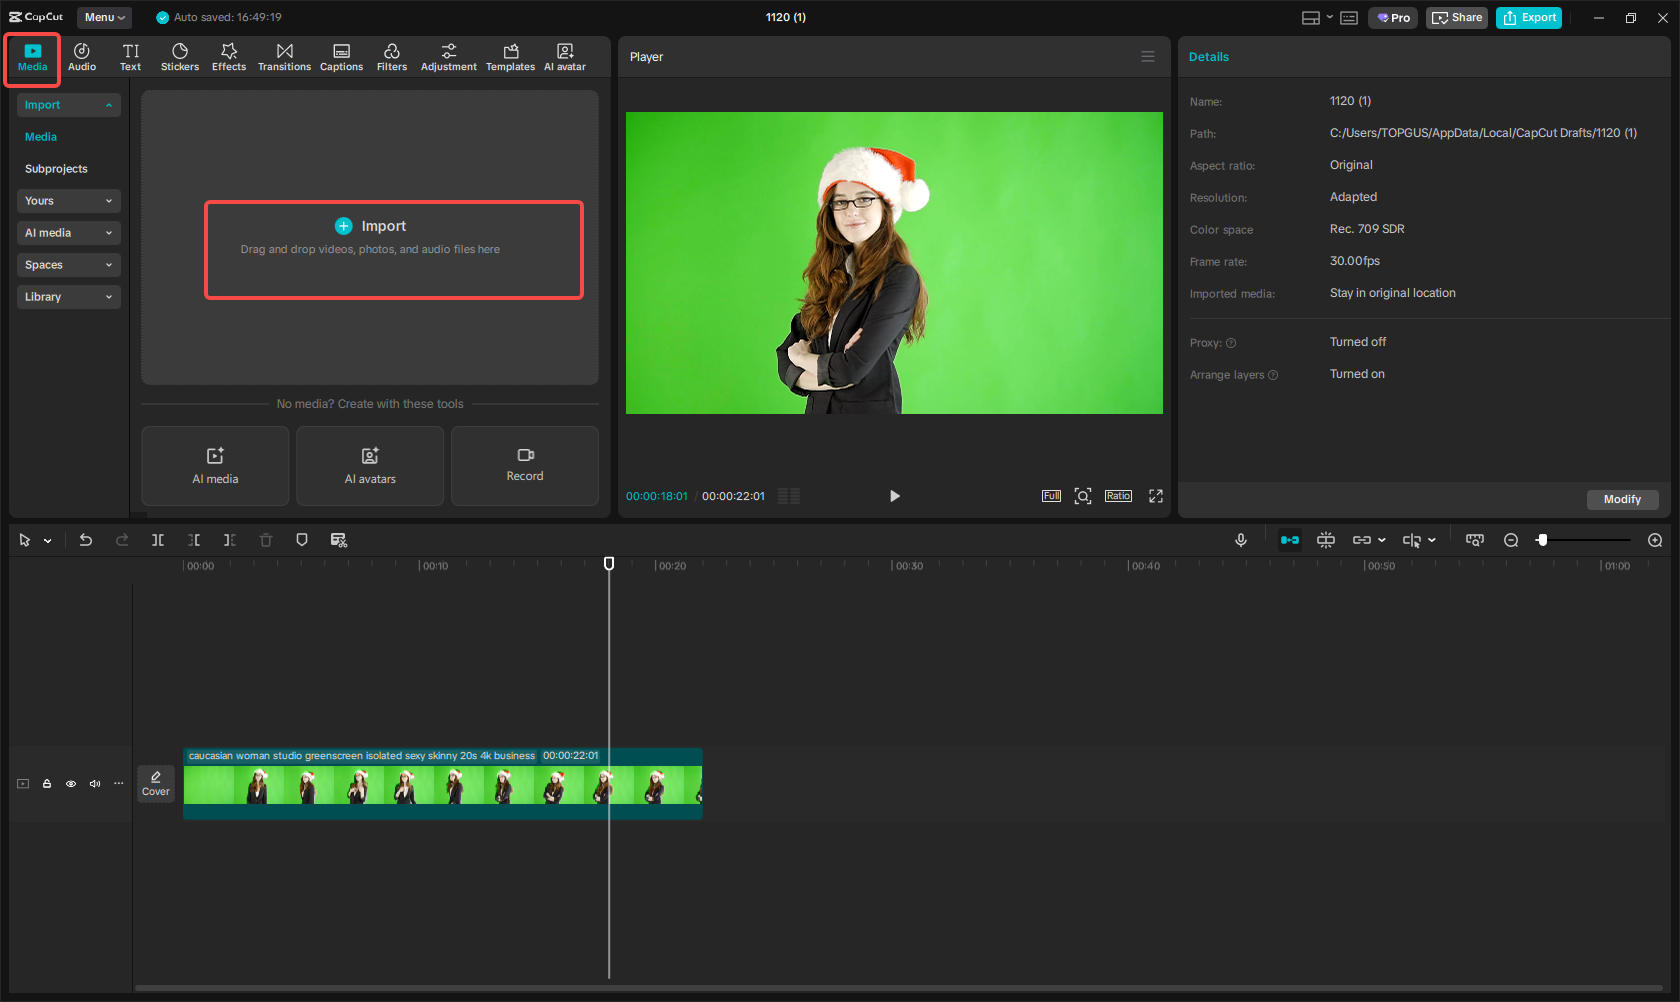Screen dimensions: 1680x1002
Task: Select the Stickers panel icon
Action: 180,56
